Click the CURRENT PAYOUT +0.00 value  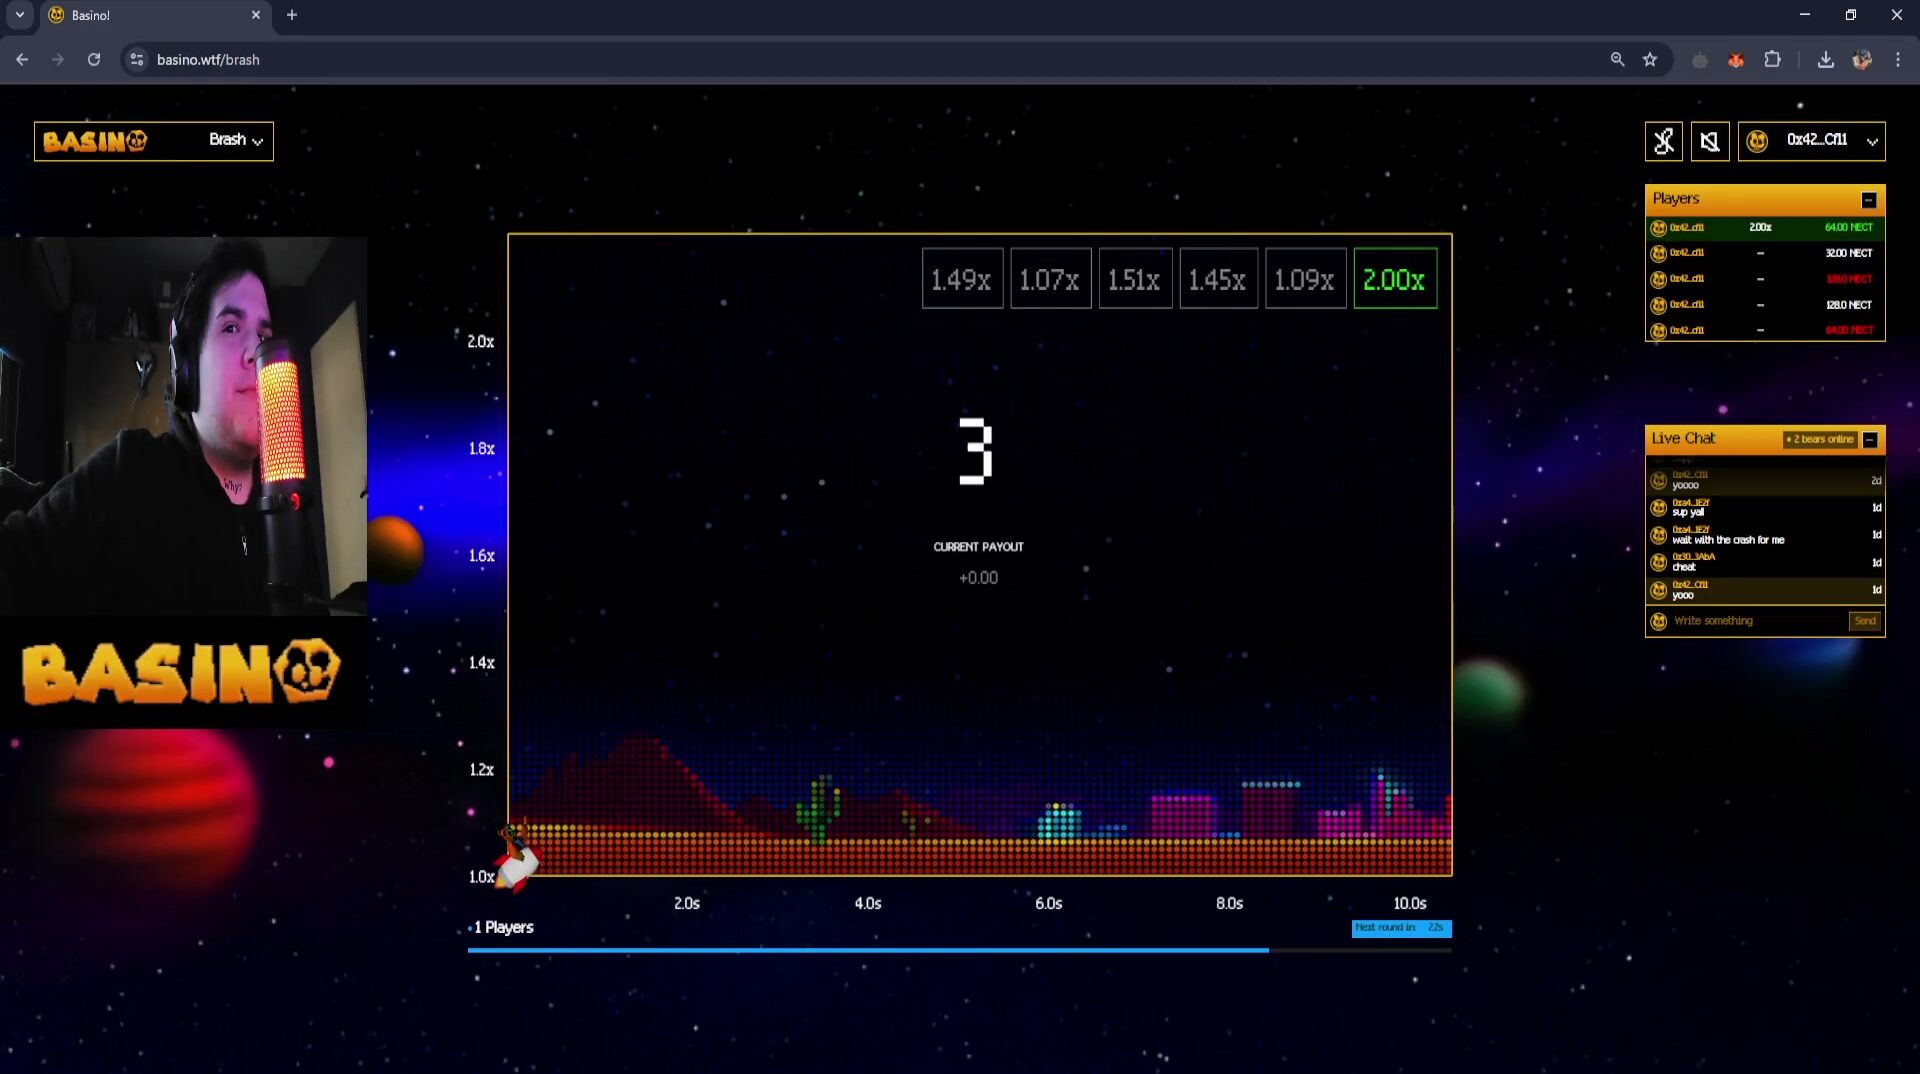(x=978, y=578)
